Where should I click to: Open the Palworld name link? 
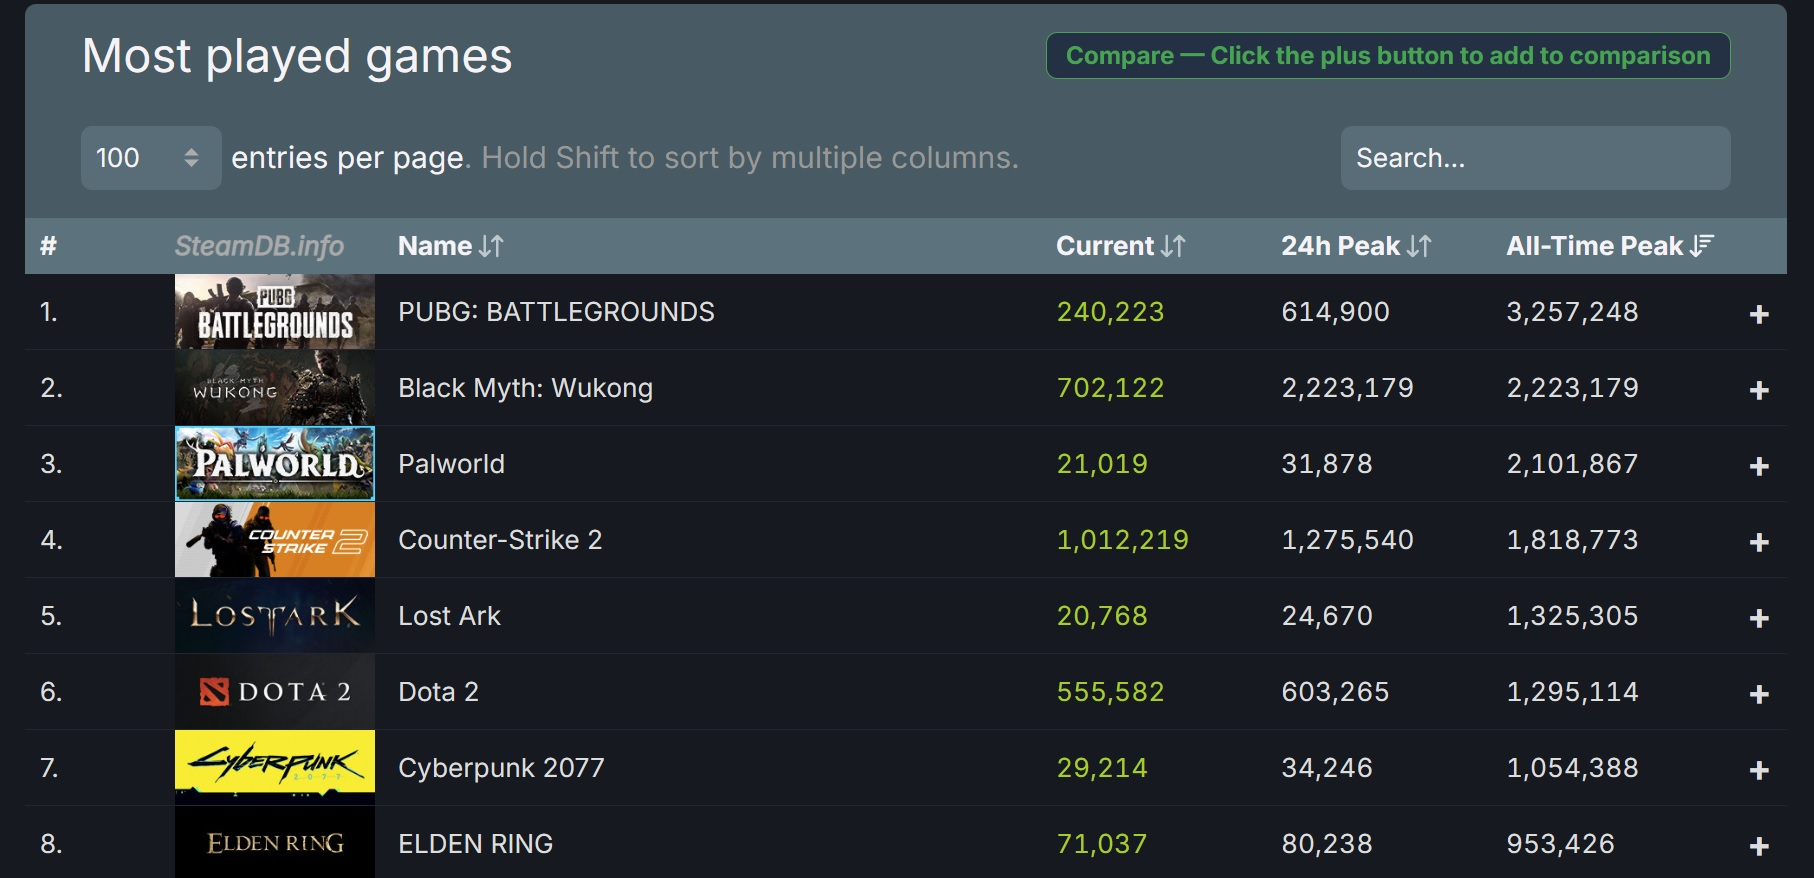451,464
